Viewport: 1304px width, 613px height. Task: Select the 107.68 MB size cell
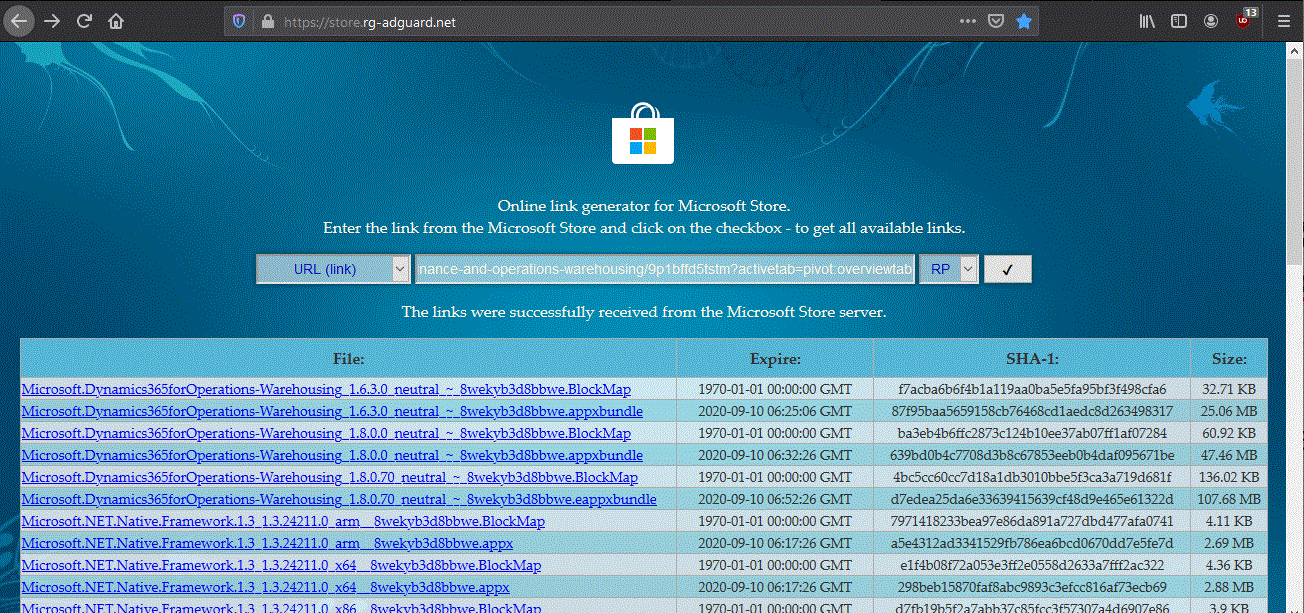point(1229,499)
